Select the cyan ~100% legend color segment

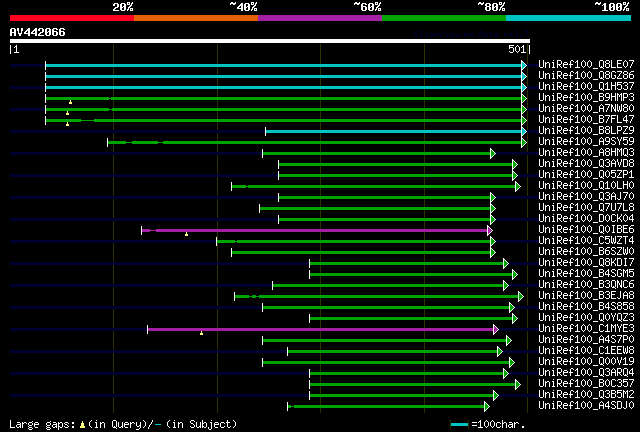(x=569, y=18)
